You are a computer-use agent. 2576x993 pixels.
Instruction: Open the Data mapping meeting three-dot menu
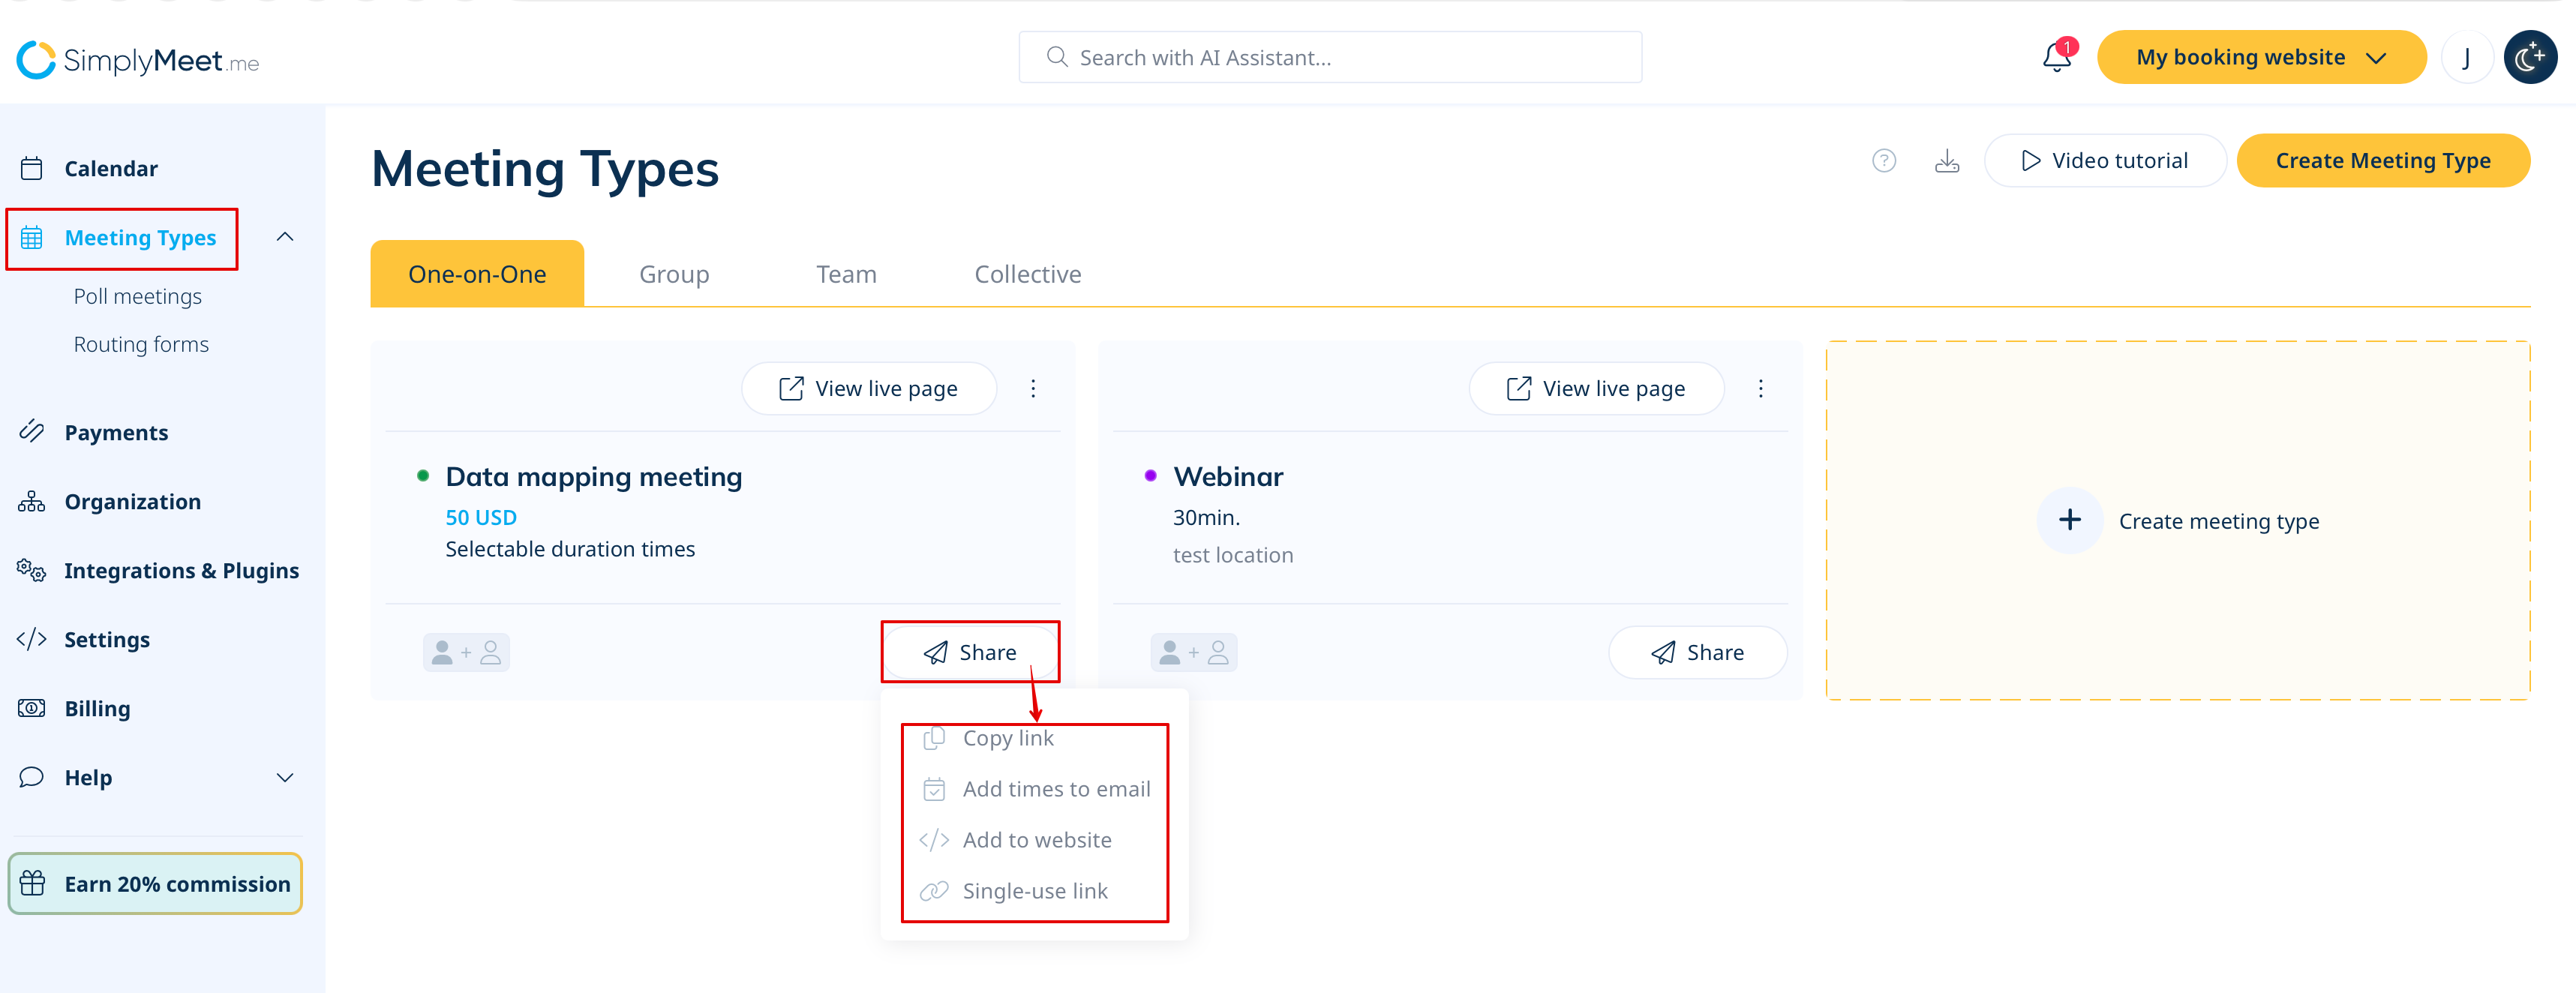point(1033,389)
